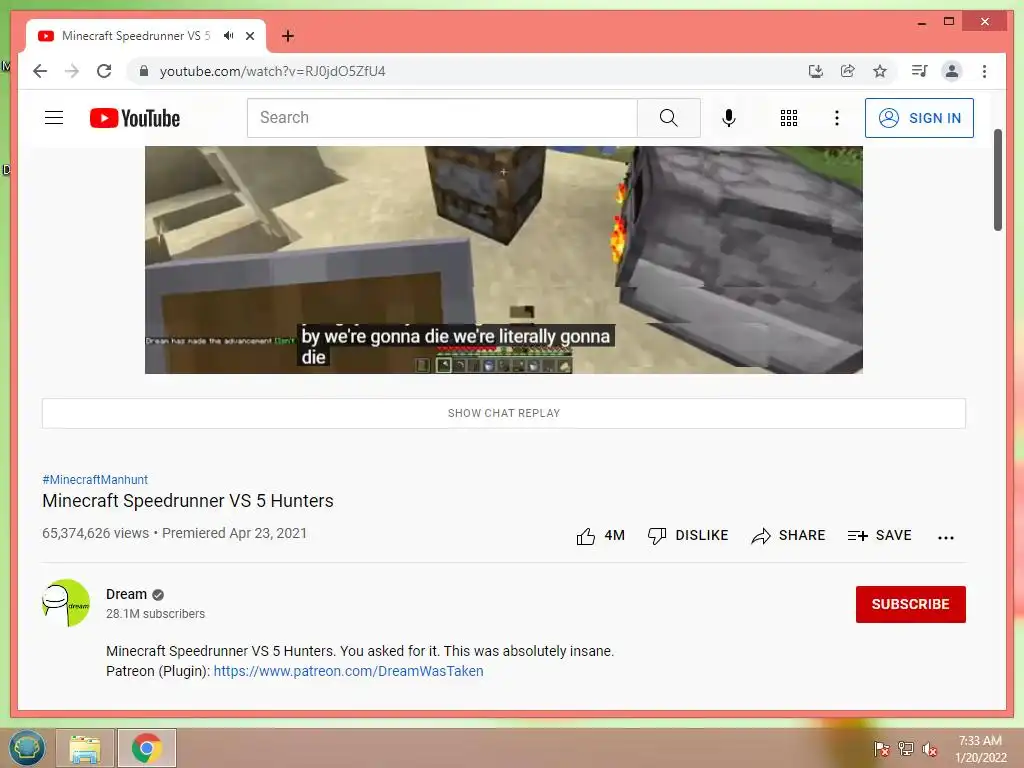Click the 65,374,626 views text
The image size is (1024, 768).
95,533
